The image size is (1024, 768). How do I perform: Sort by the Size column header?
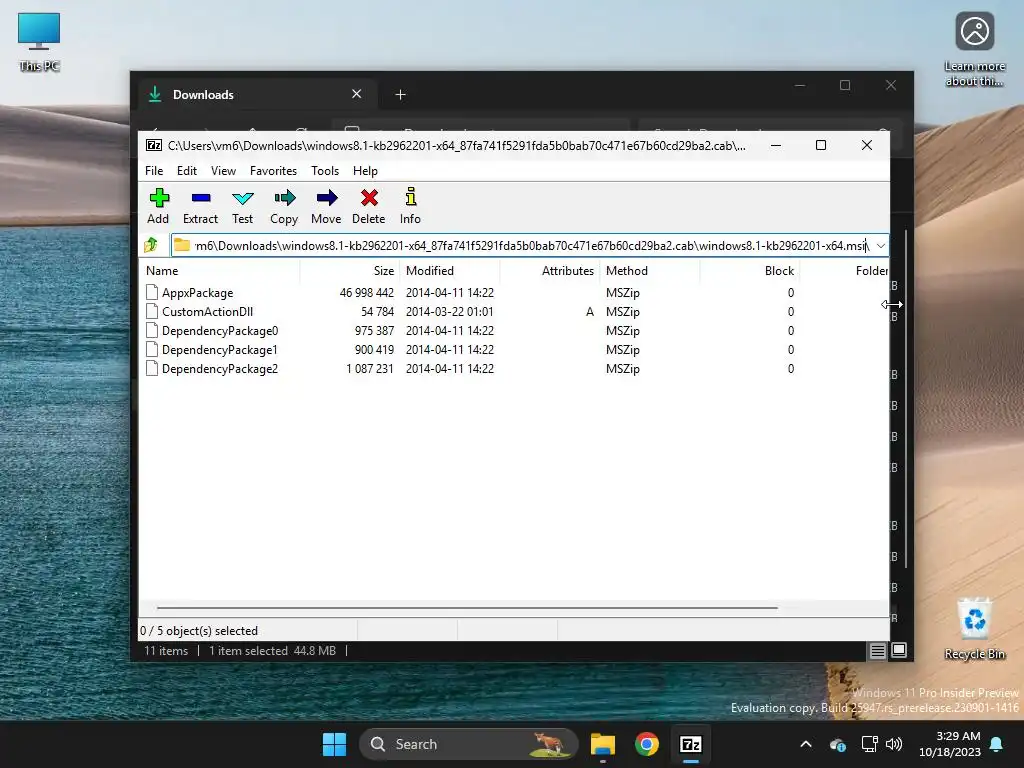[350, 270]
